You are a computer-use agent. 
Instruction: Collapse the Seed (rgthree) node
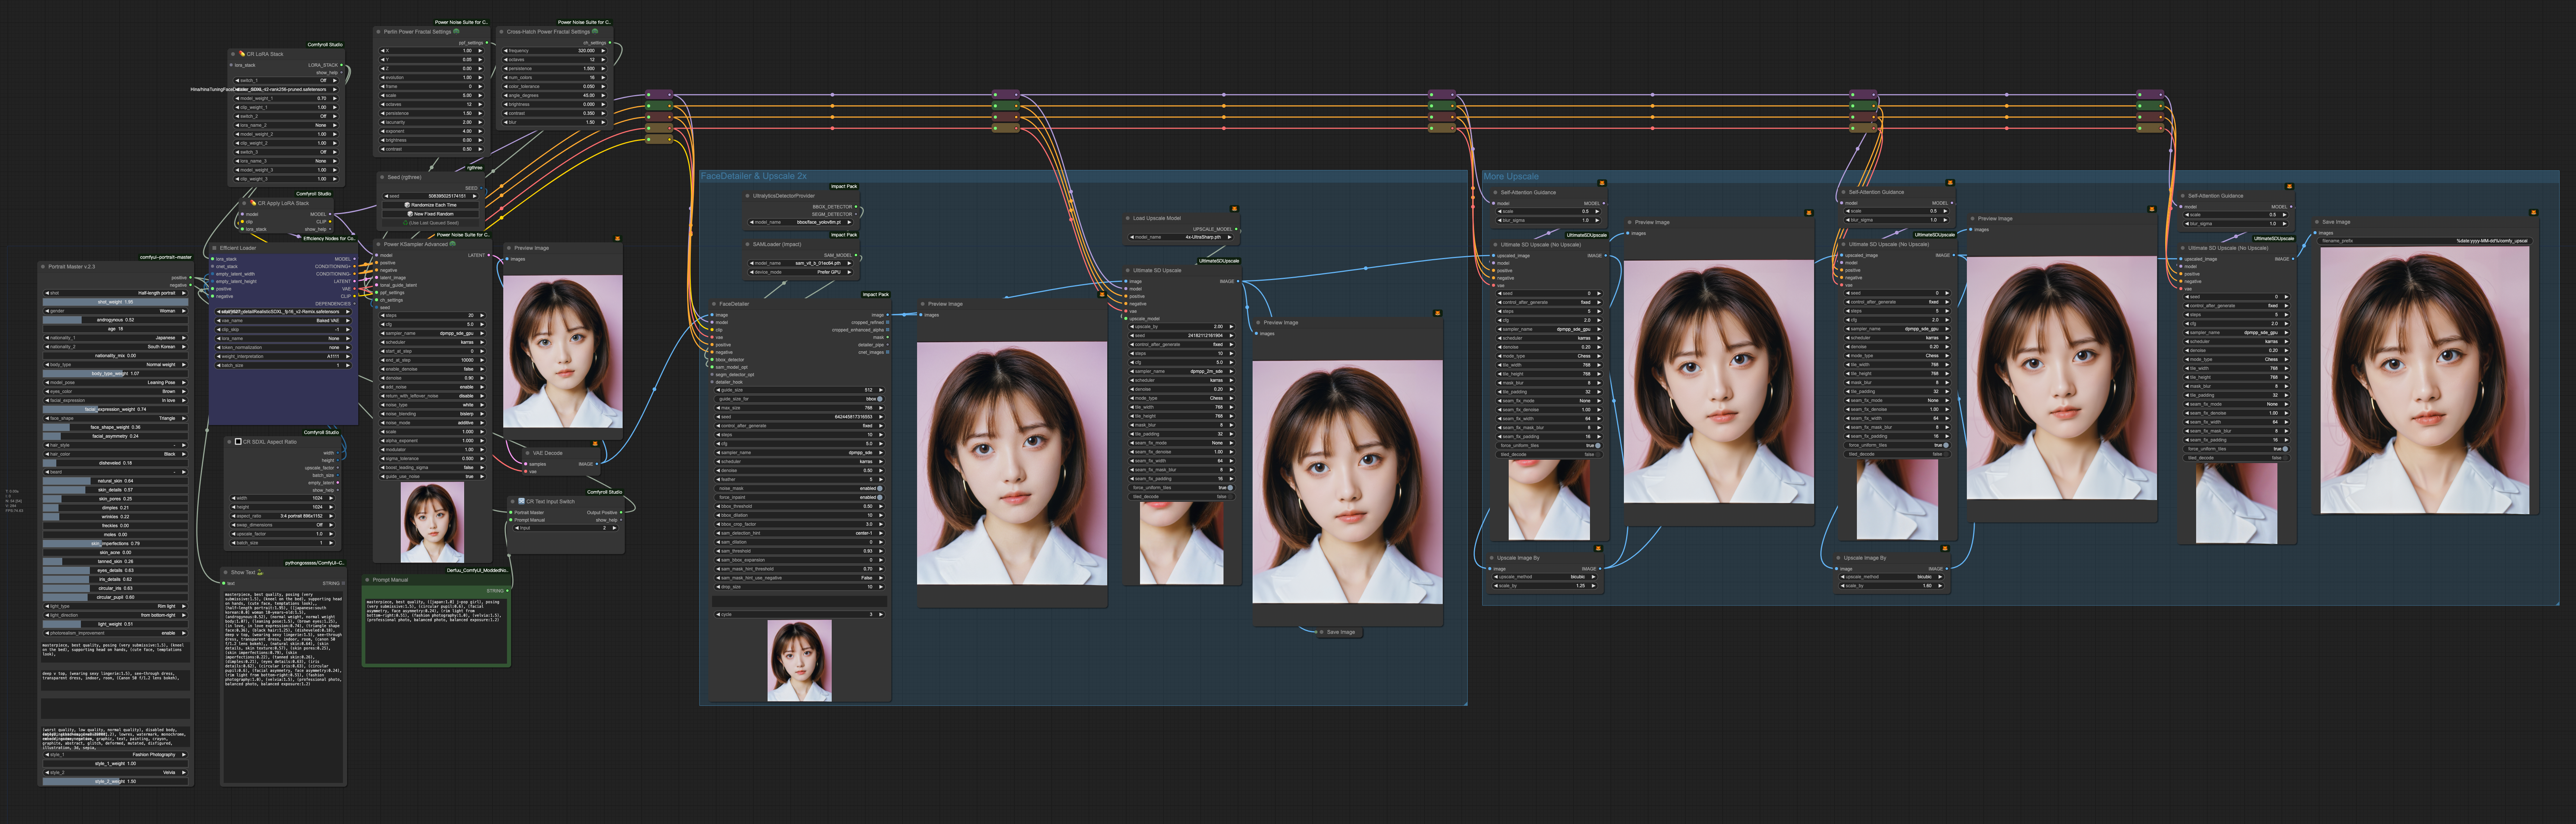click(382, 177)
